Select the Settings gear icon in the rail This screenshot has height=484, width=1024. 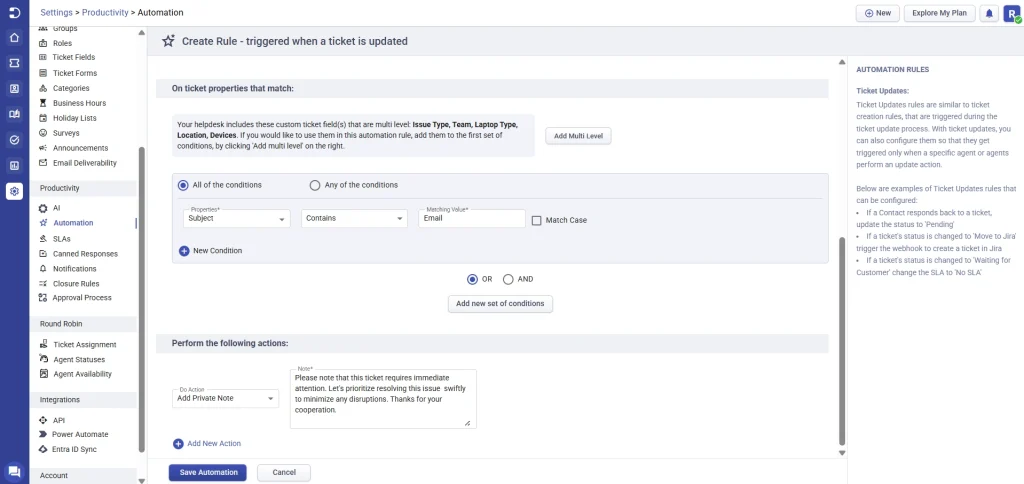[14, 191]
